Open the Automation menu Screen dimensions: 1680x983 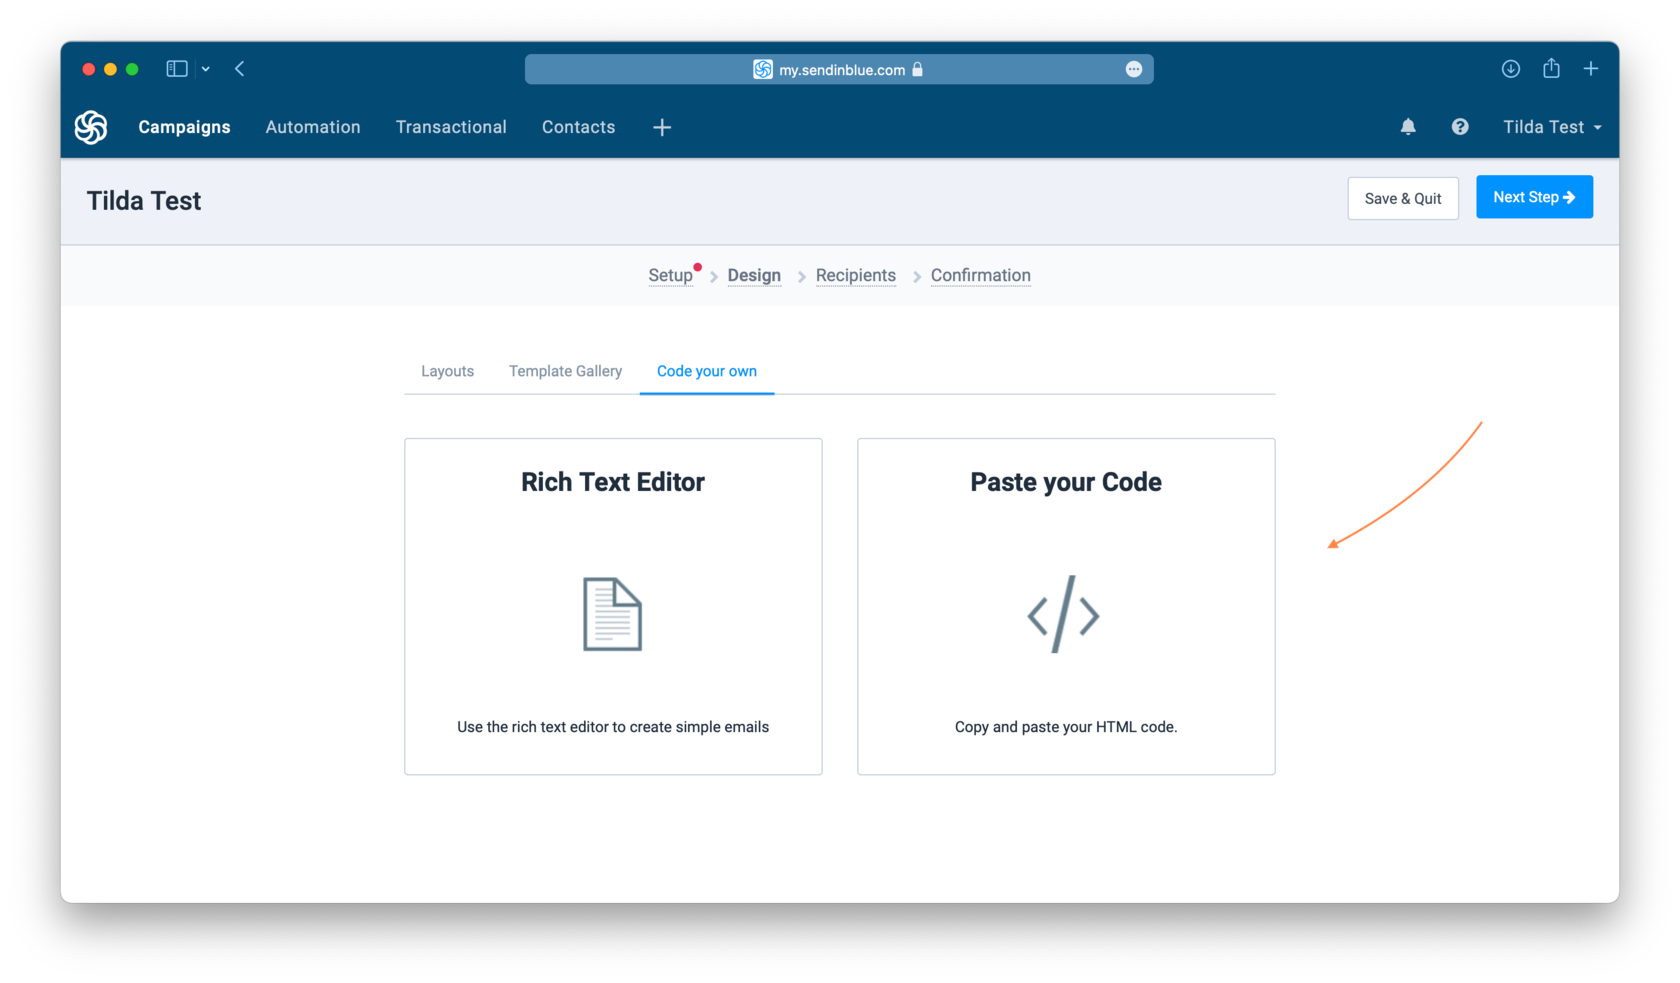[x=313, y=127]
